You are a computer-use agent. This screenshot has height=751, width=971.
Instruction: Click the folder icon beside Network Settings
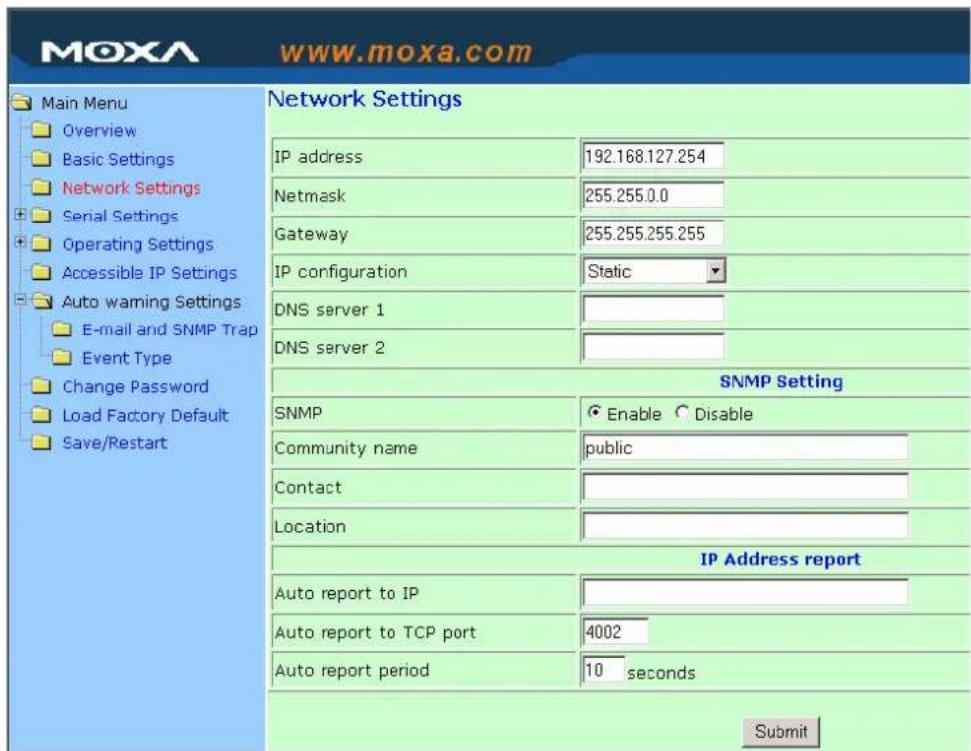click(41, 188)
